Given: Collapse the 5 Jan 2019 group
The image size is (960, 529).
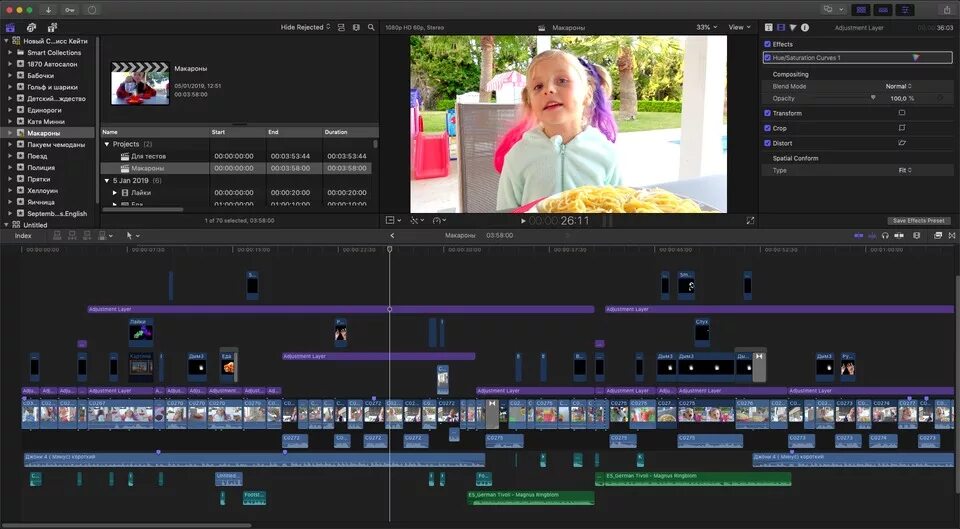Looking at the screenshot, I should [x=107, y=181].
